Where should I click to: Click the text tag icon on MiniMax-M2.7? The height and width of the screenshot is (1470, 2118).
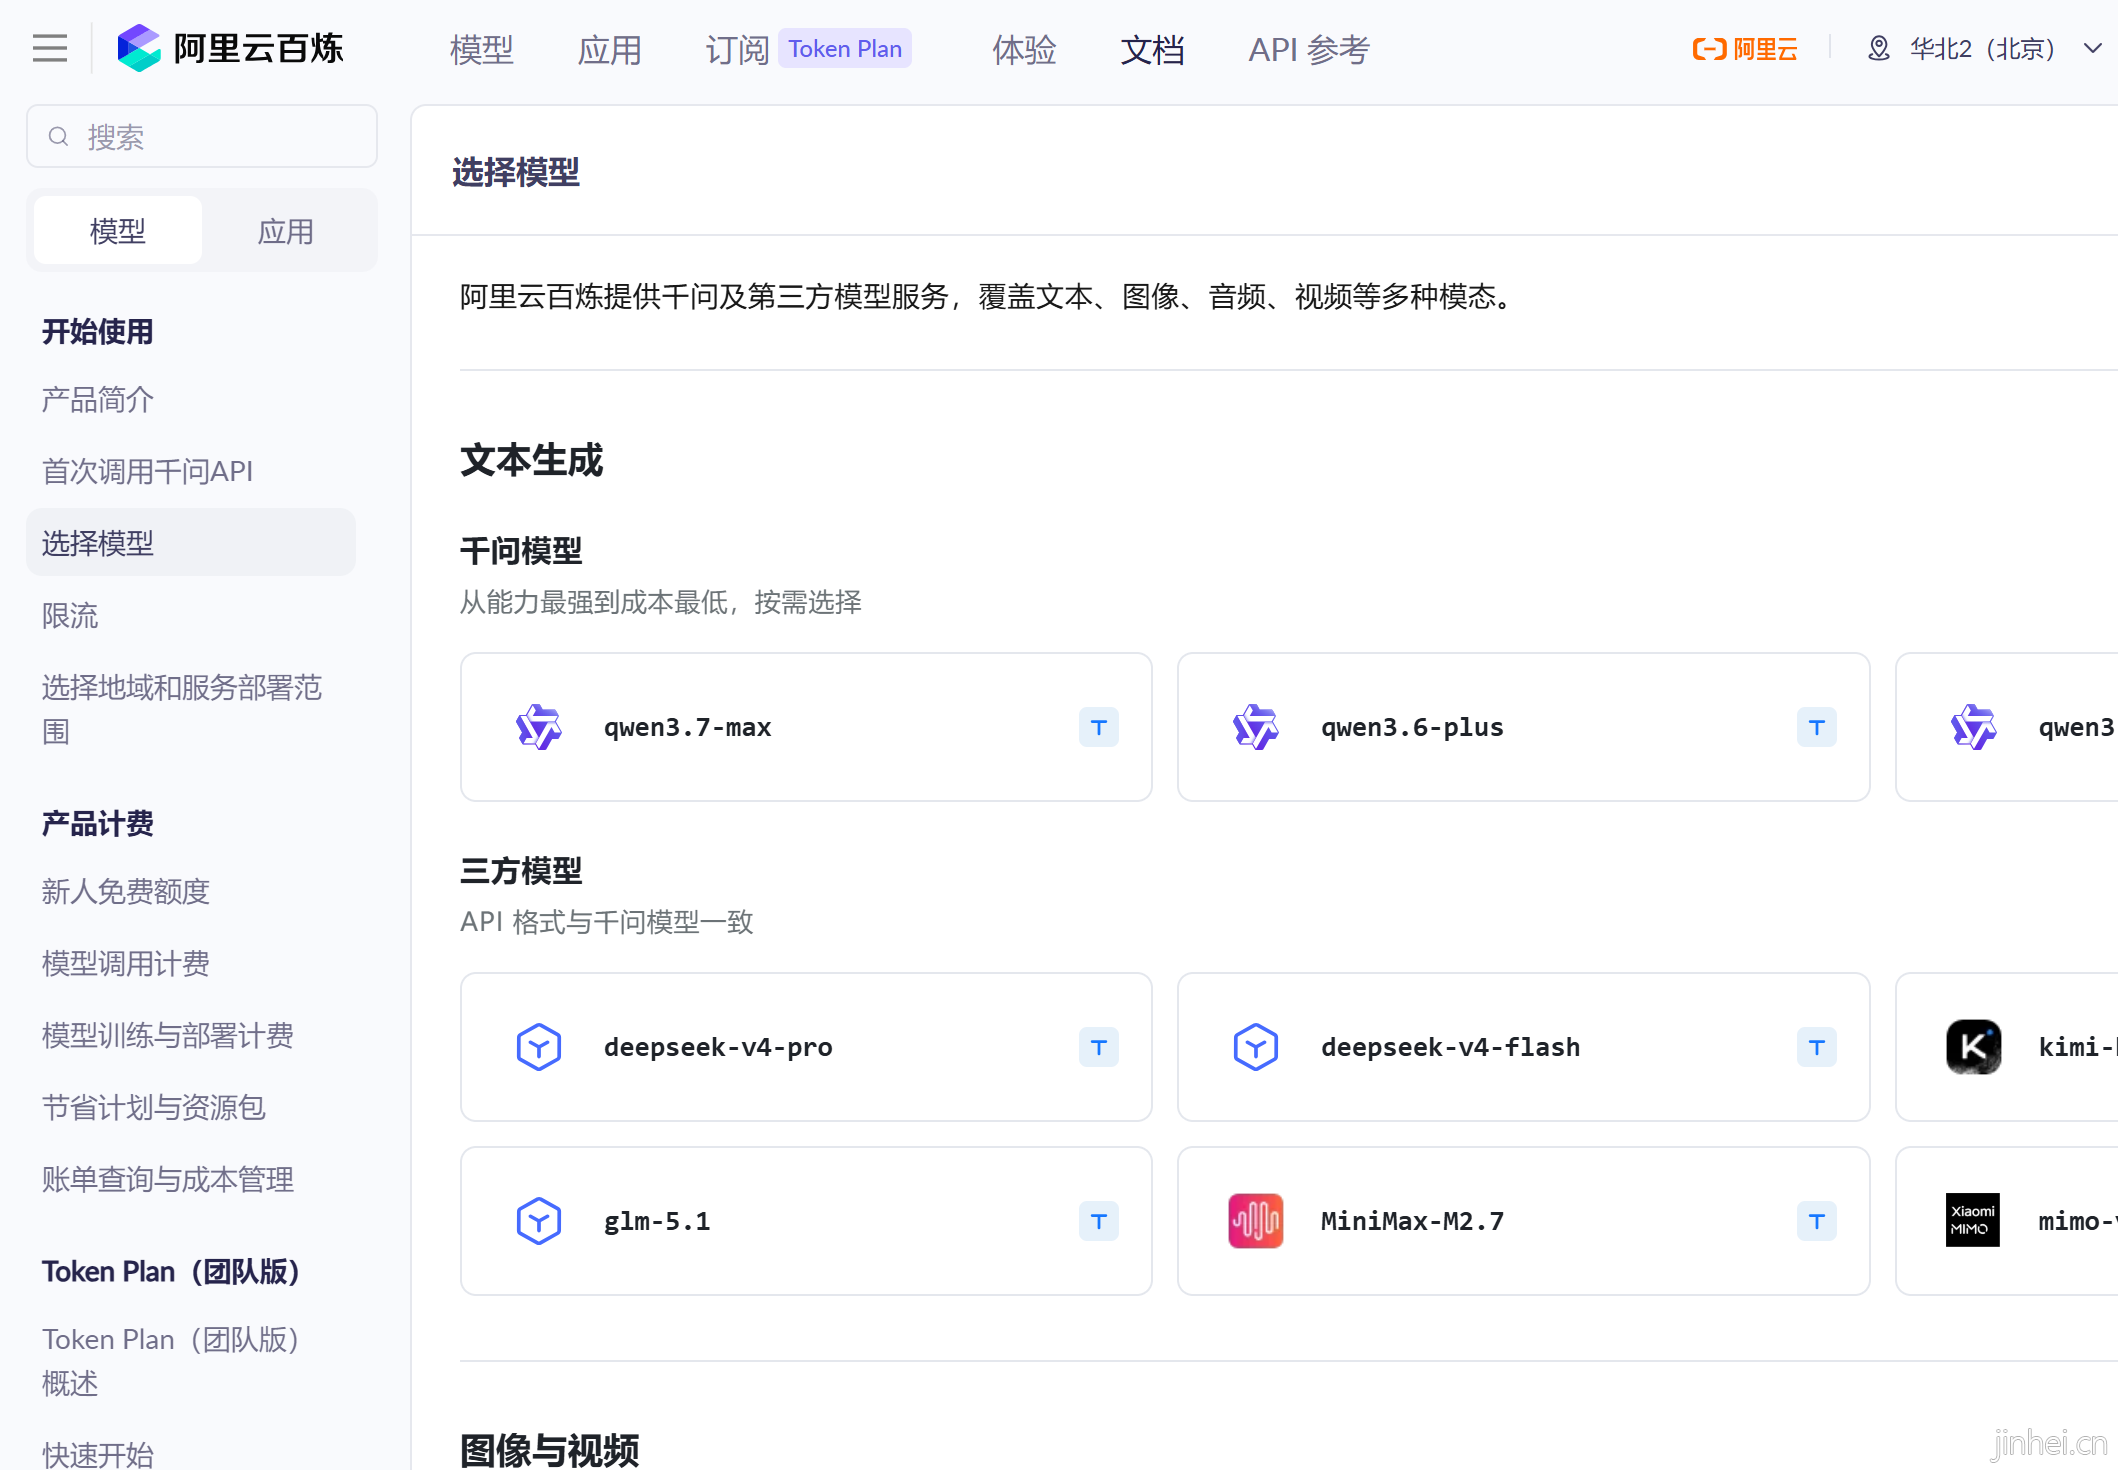click(1817, 1221)
